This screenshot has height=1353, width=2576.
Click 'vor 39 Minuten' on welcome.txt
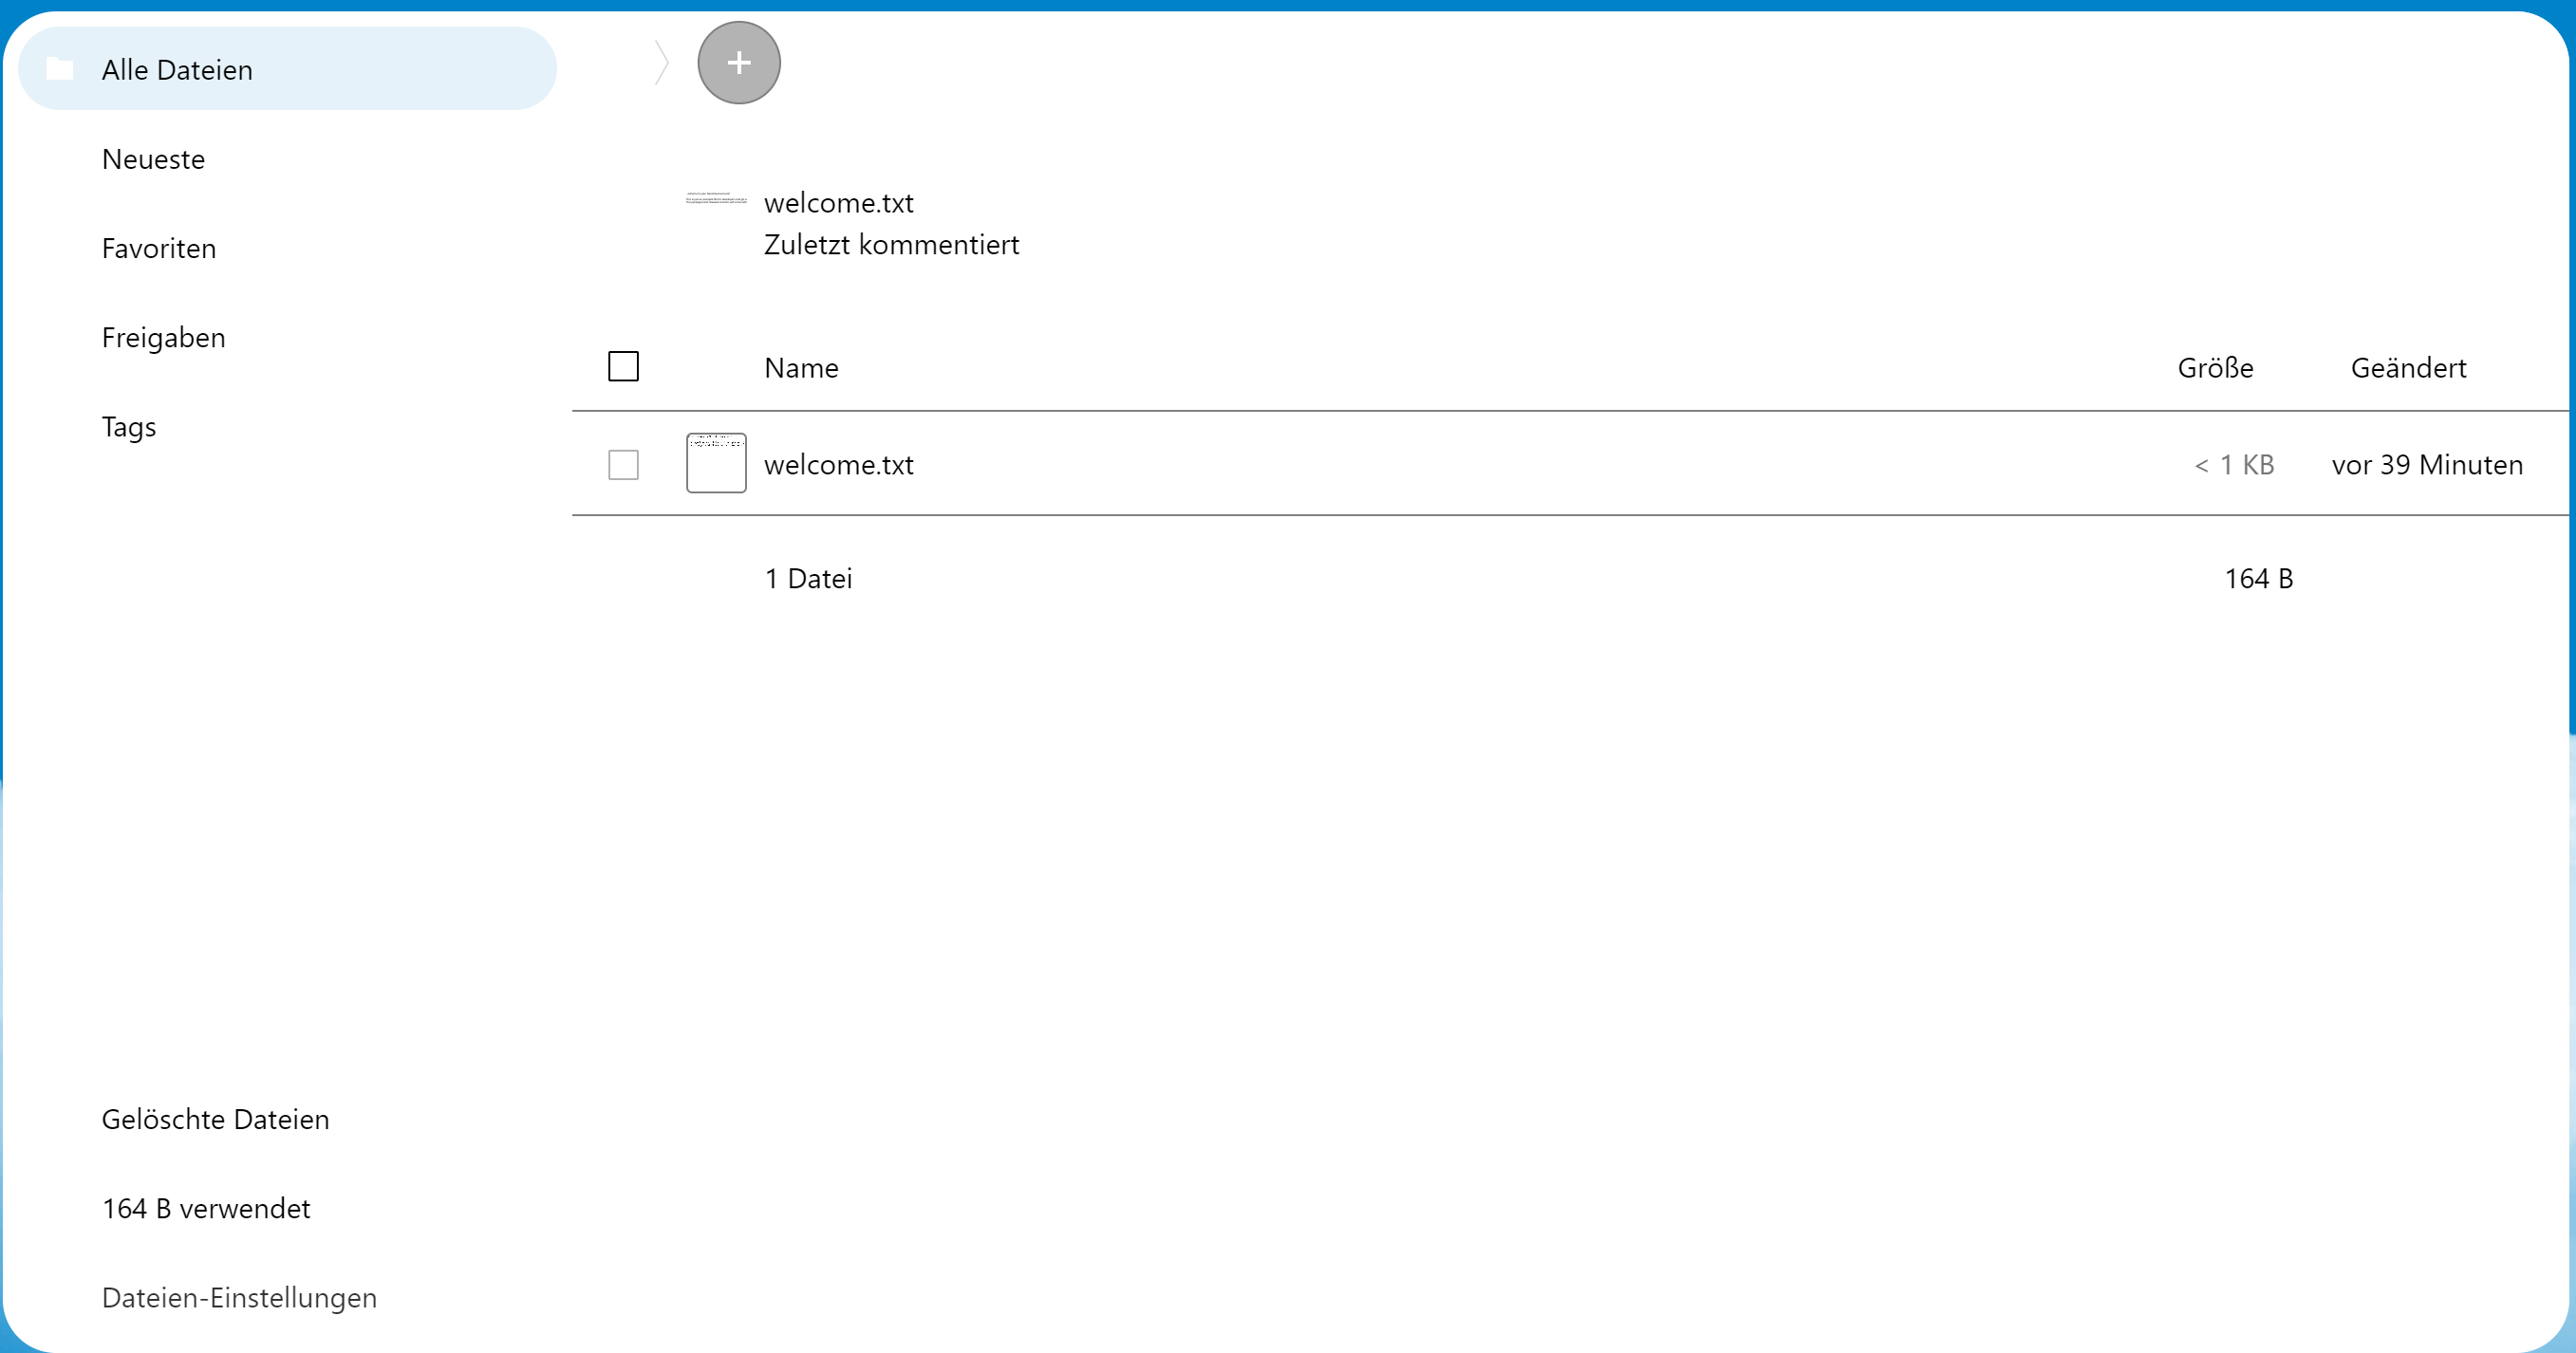(x=2427, y=465)
